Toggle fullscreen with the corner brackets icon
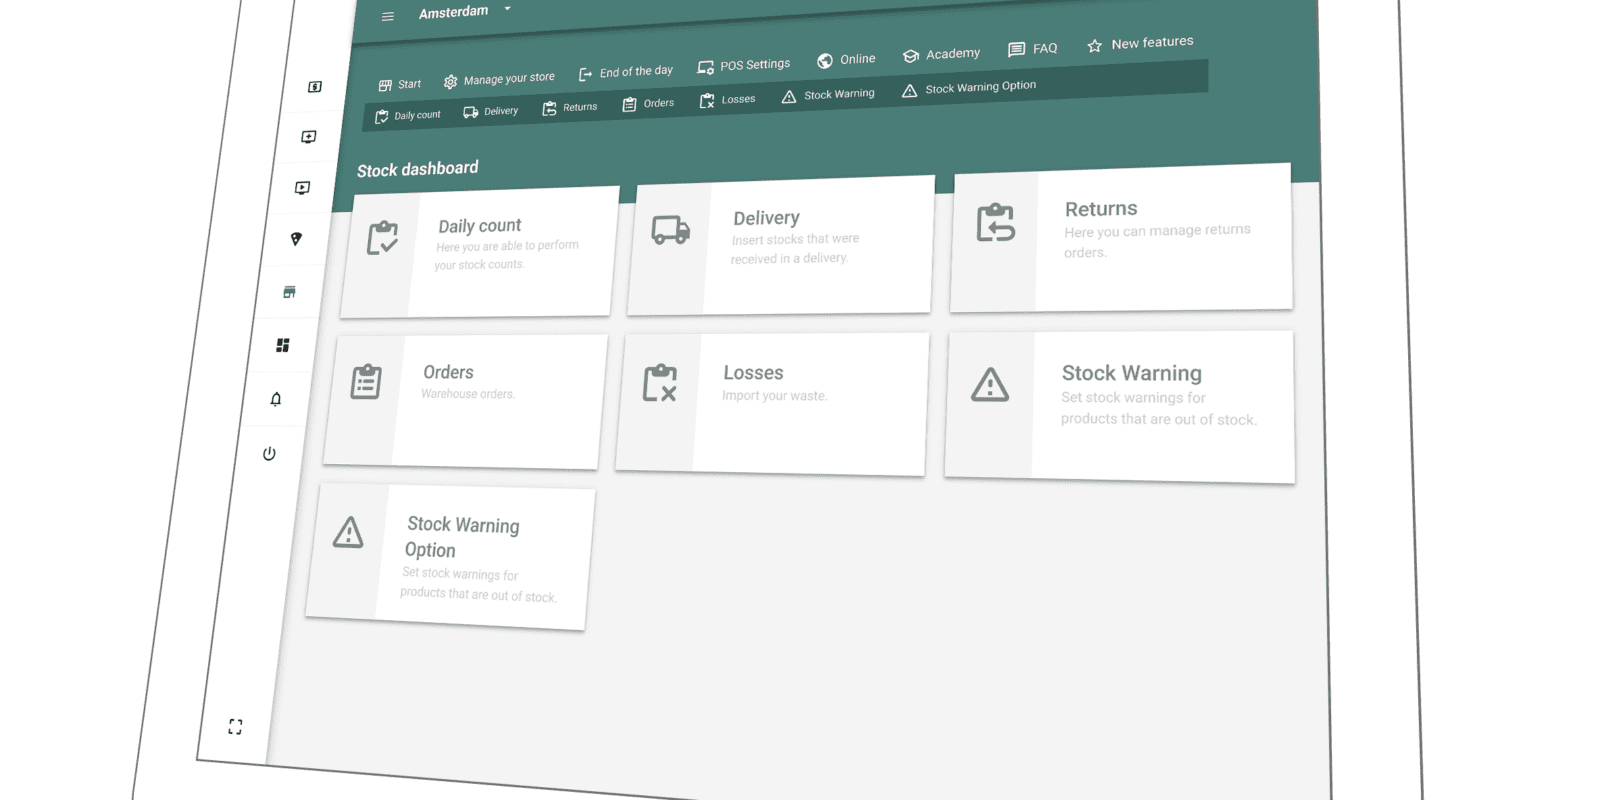This screenshot has height=800, width=1600. coord(235,727)
